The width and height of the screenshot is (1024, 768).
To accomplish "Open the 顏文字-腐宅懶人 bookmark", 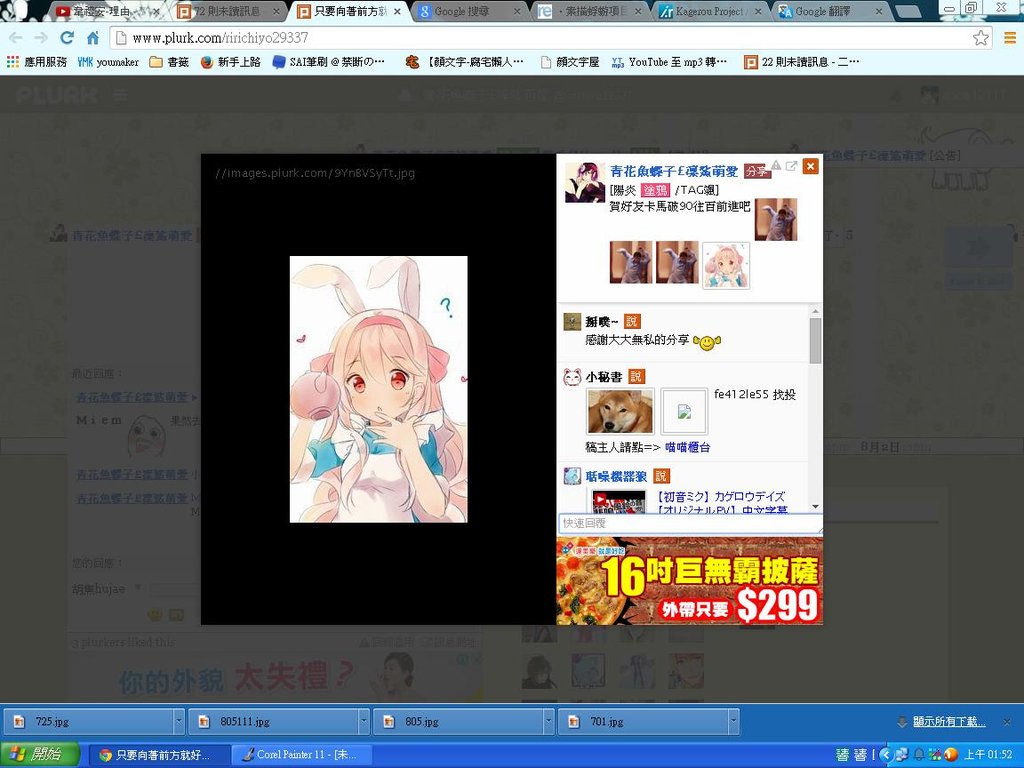I will 464,62.
